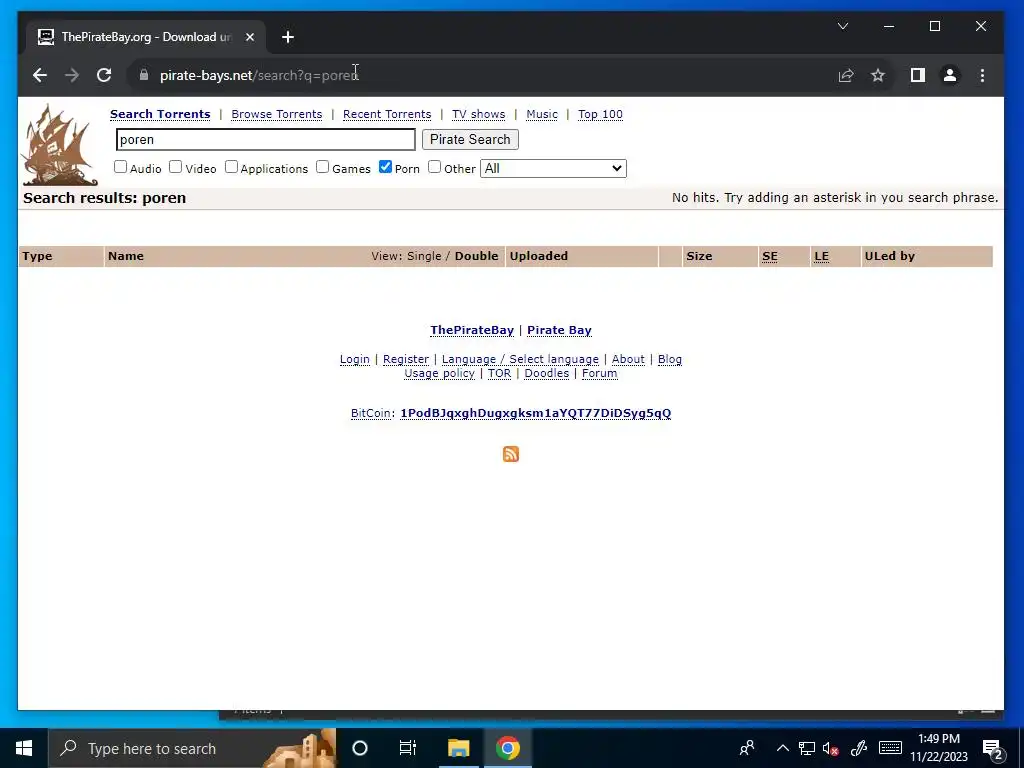Open the touch keyboard tray icon
Screen dimensions: 1024x768
point(890,748)
